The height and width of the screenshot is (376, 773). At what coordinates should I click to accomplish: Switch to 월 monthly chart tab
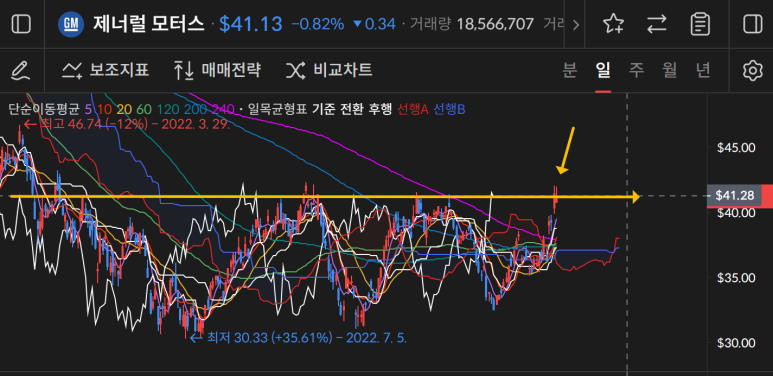669,70
